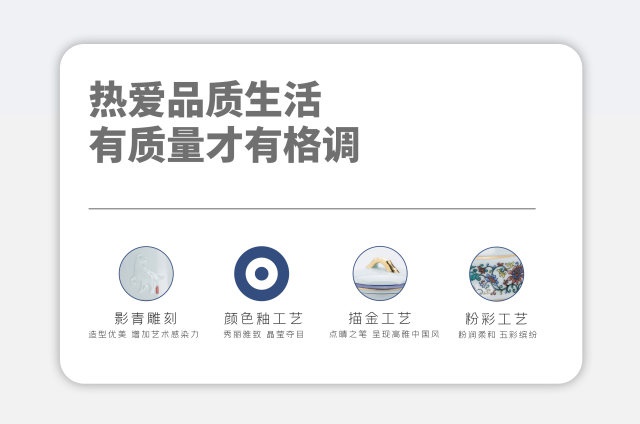
Task: Click the 描金工艺 title text
Action: [x=380, y=318]
